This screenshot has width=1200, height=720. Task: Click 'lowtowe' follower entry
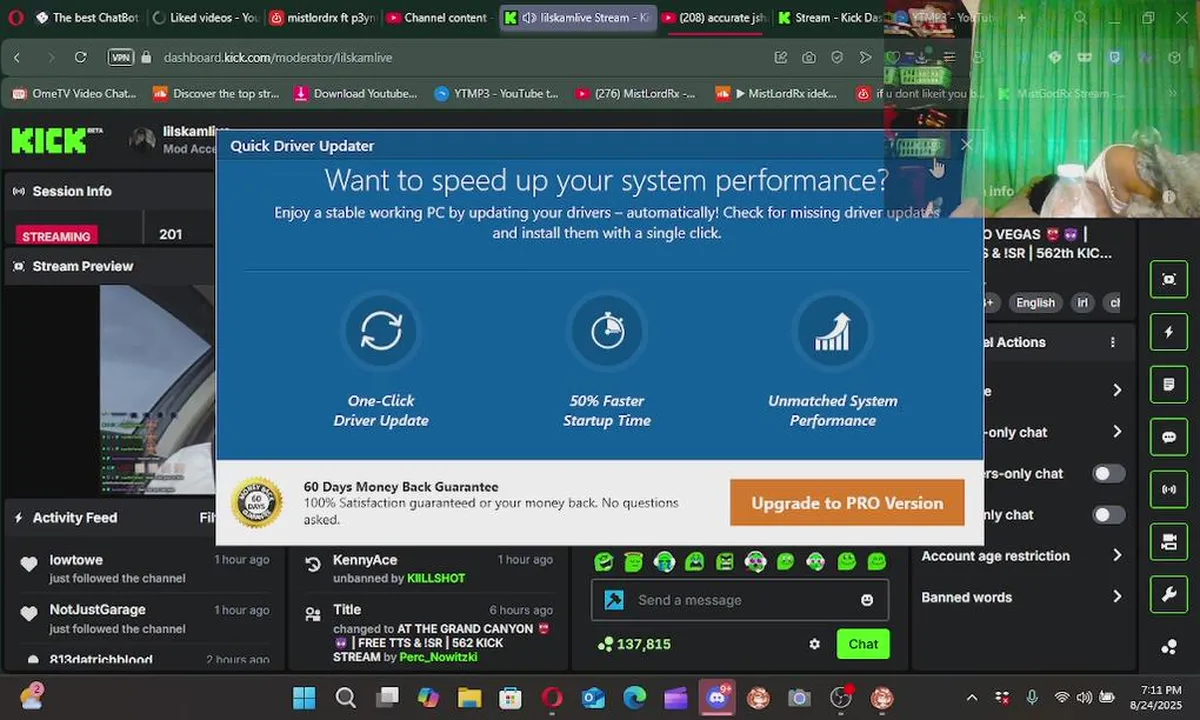143,568
